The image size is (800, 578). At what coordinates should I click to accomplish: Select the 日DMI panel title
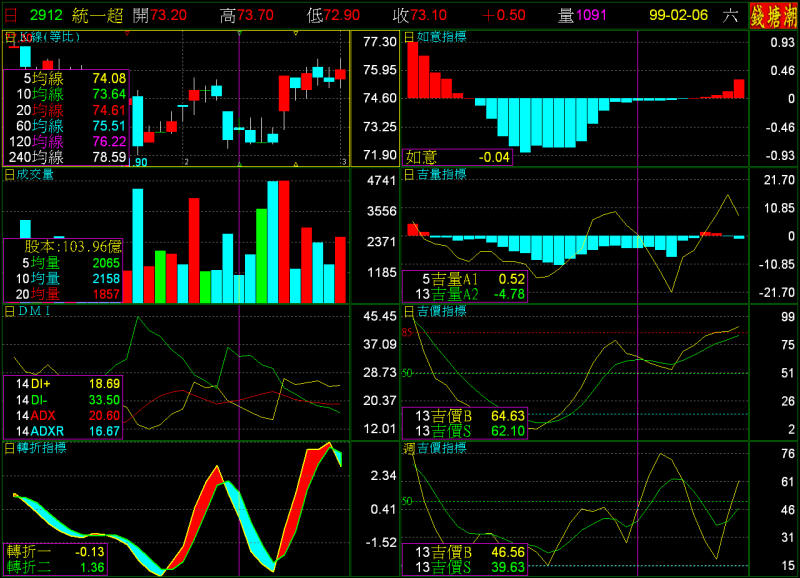coord(29,312)
